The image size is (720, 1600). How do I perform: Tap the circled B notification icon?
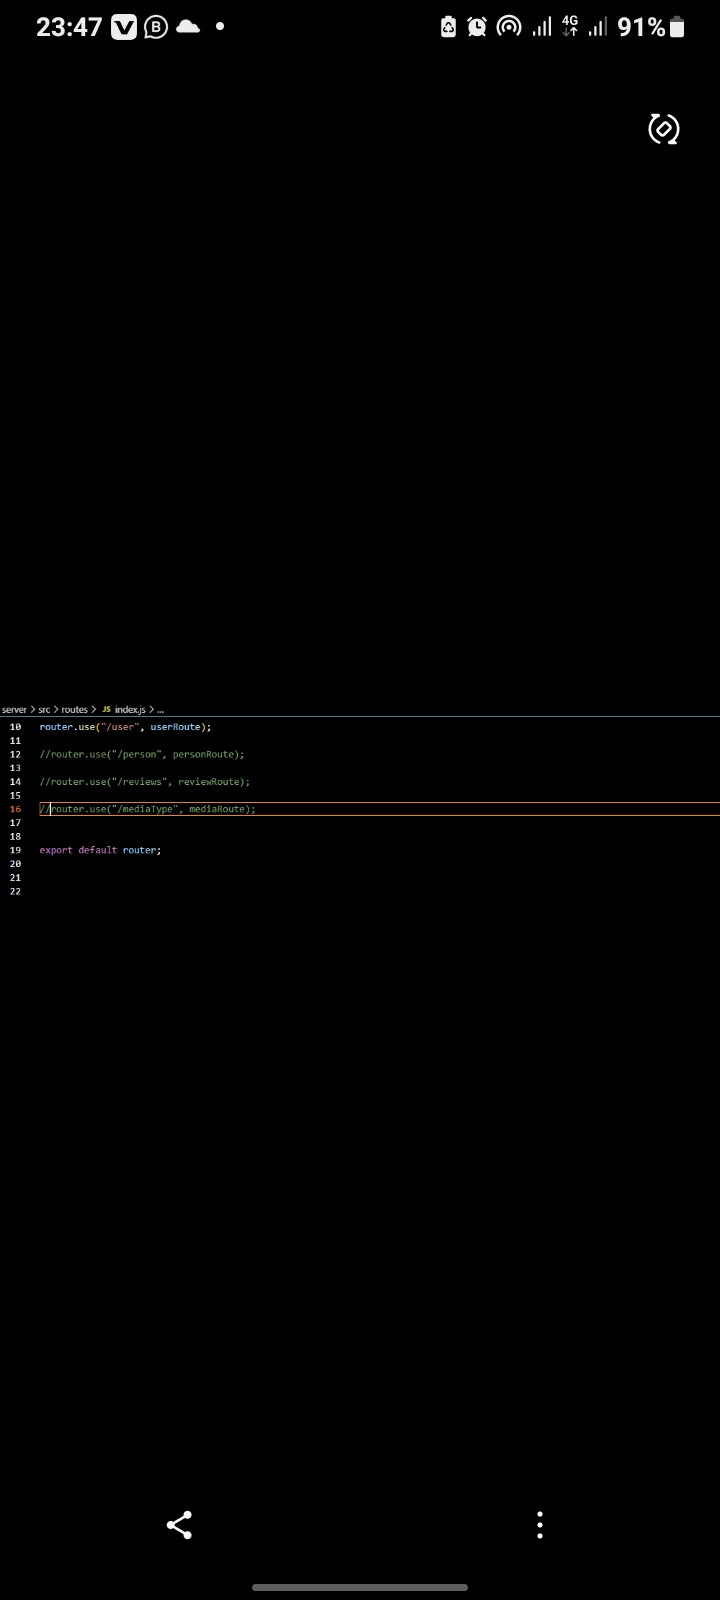click(156, 27)
